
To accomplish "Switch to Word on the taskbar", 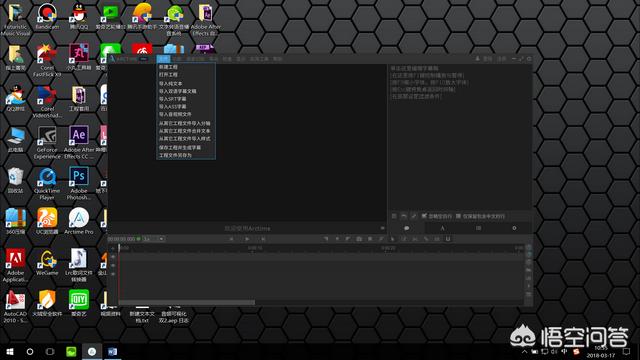I will pyautogui.click(x=113, y=351).
